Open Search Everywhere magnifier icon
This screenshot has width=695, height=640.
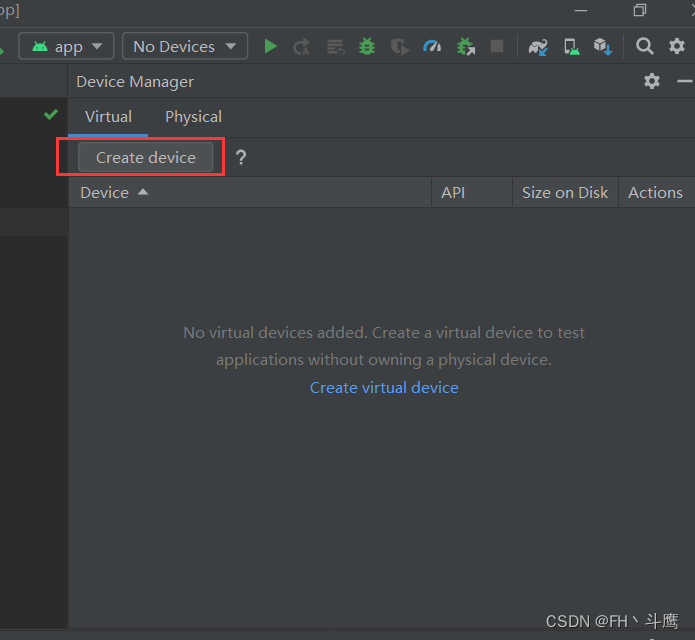(644, 46)
